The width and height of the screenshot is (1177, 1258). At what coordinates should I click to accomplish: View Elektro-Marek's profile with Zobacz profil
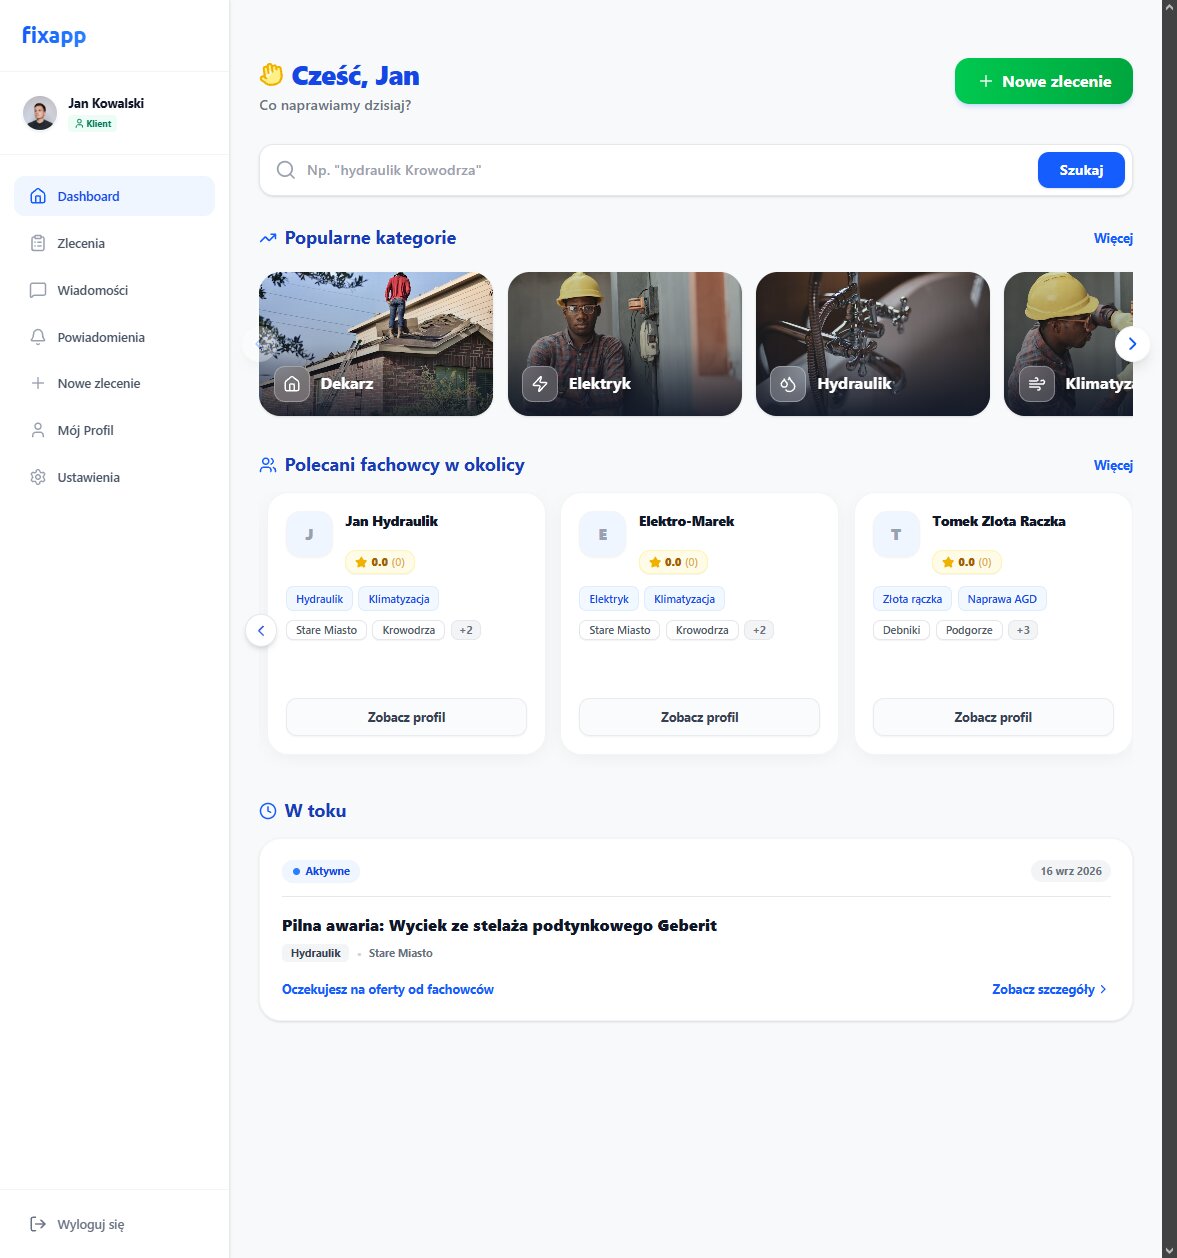(700, 717)
